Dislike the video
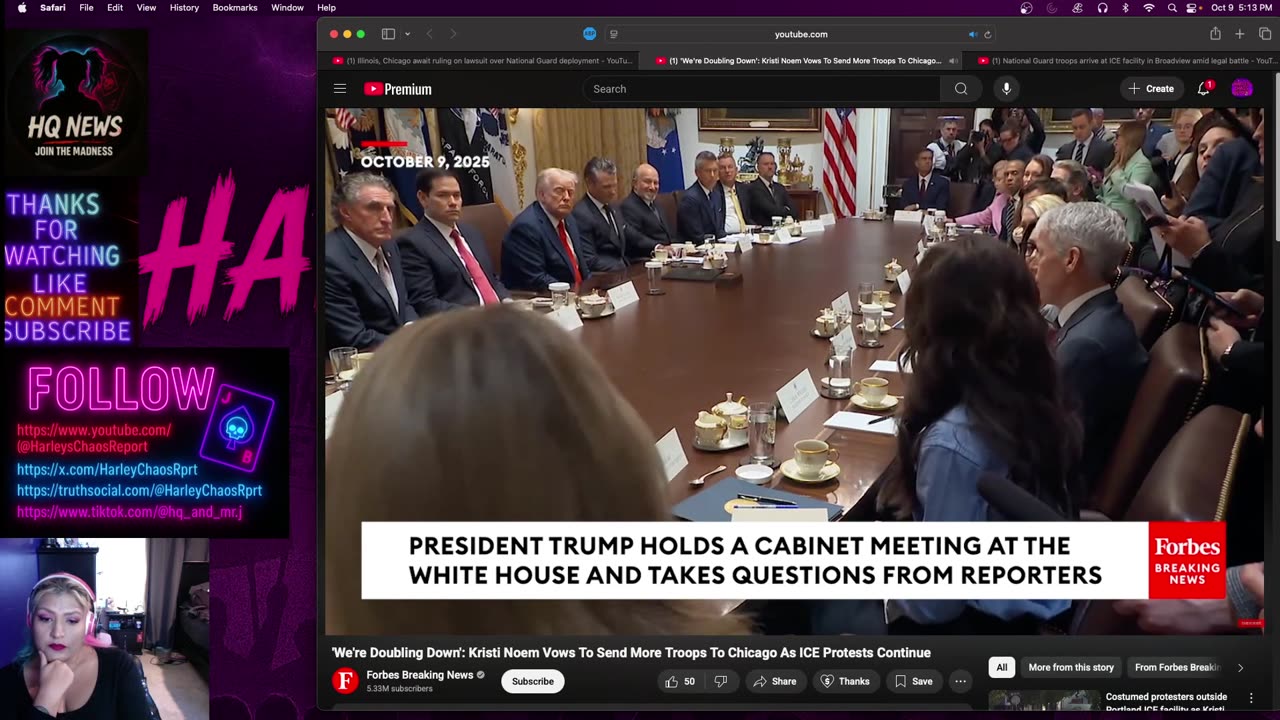This screenshot has height=720, width=1280. click(721, 681)
